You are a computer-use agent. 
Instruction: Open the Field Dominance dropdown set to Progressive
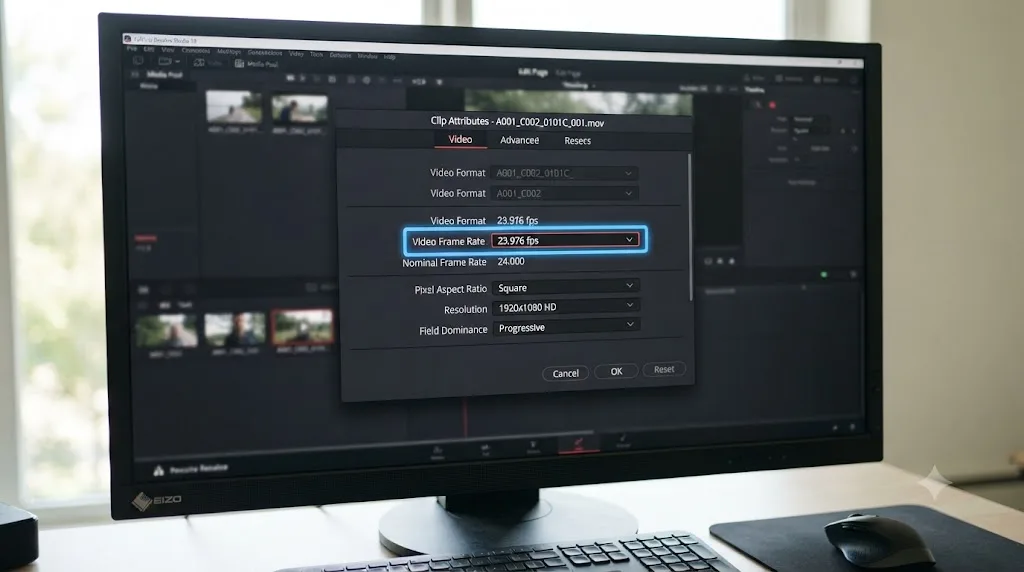pos(566,327)
